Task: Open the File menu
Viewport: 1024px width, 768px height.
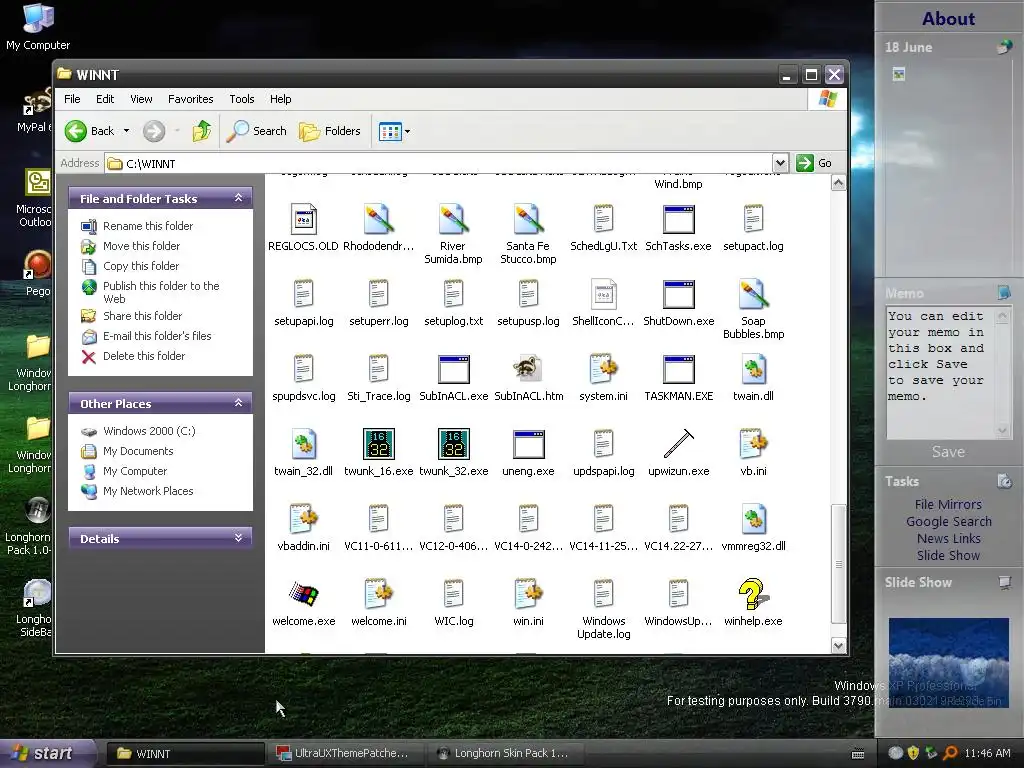Action: tap(72, 99)
